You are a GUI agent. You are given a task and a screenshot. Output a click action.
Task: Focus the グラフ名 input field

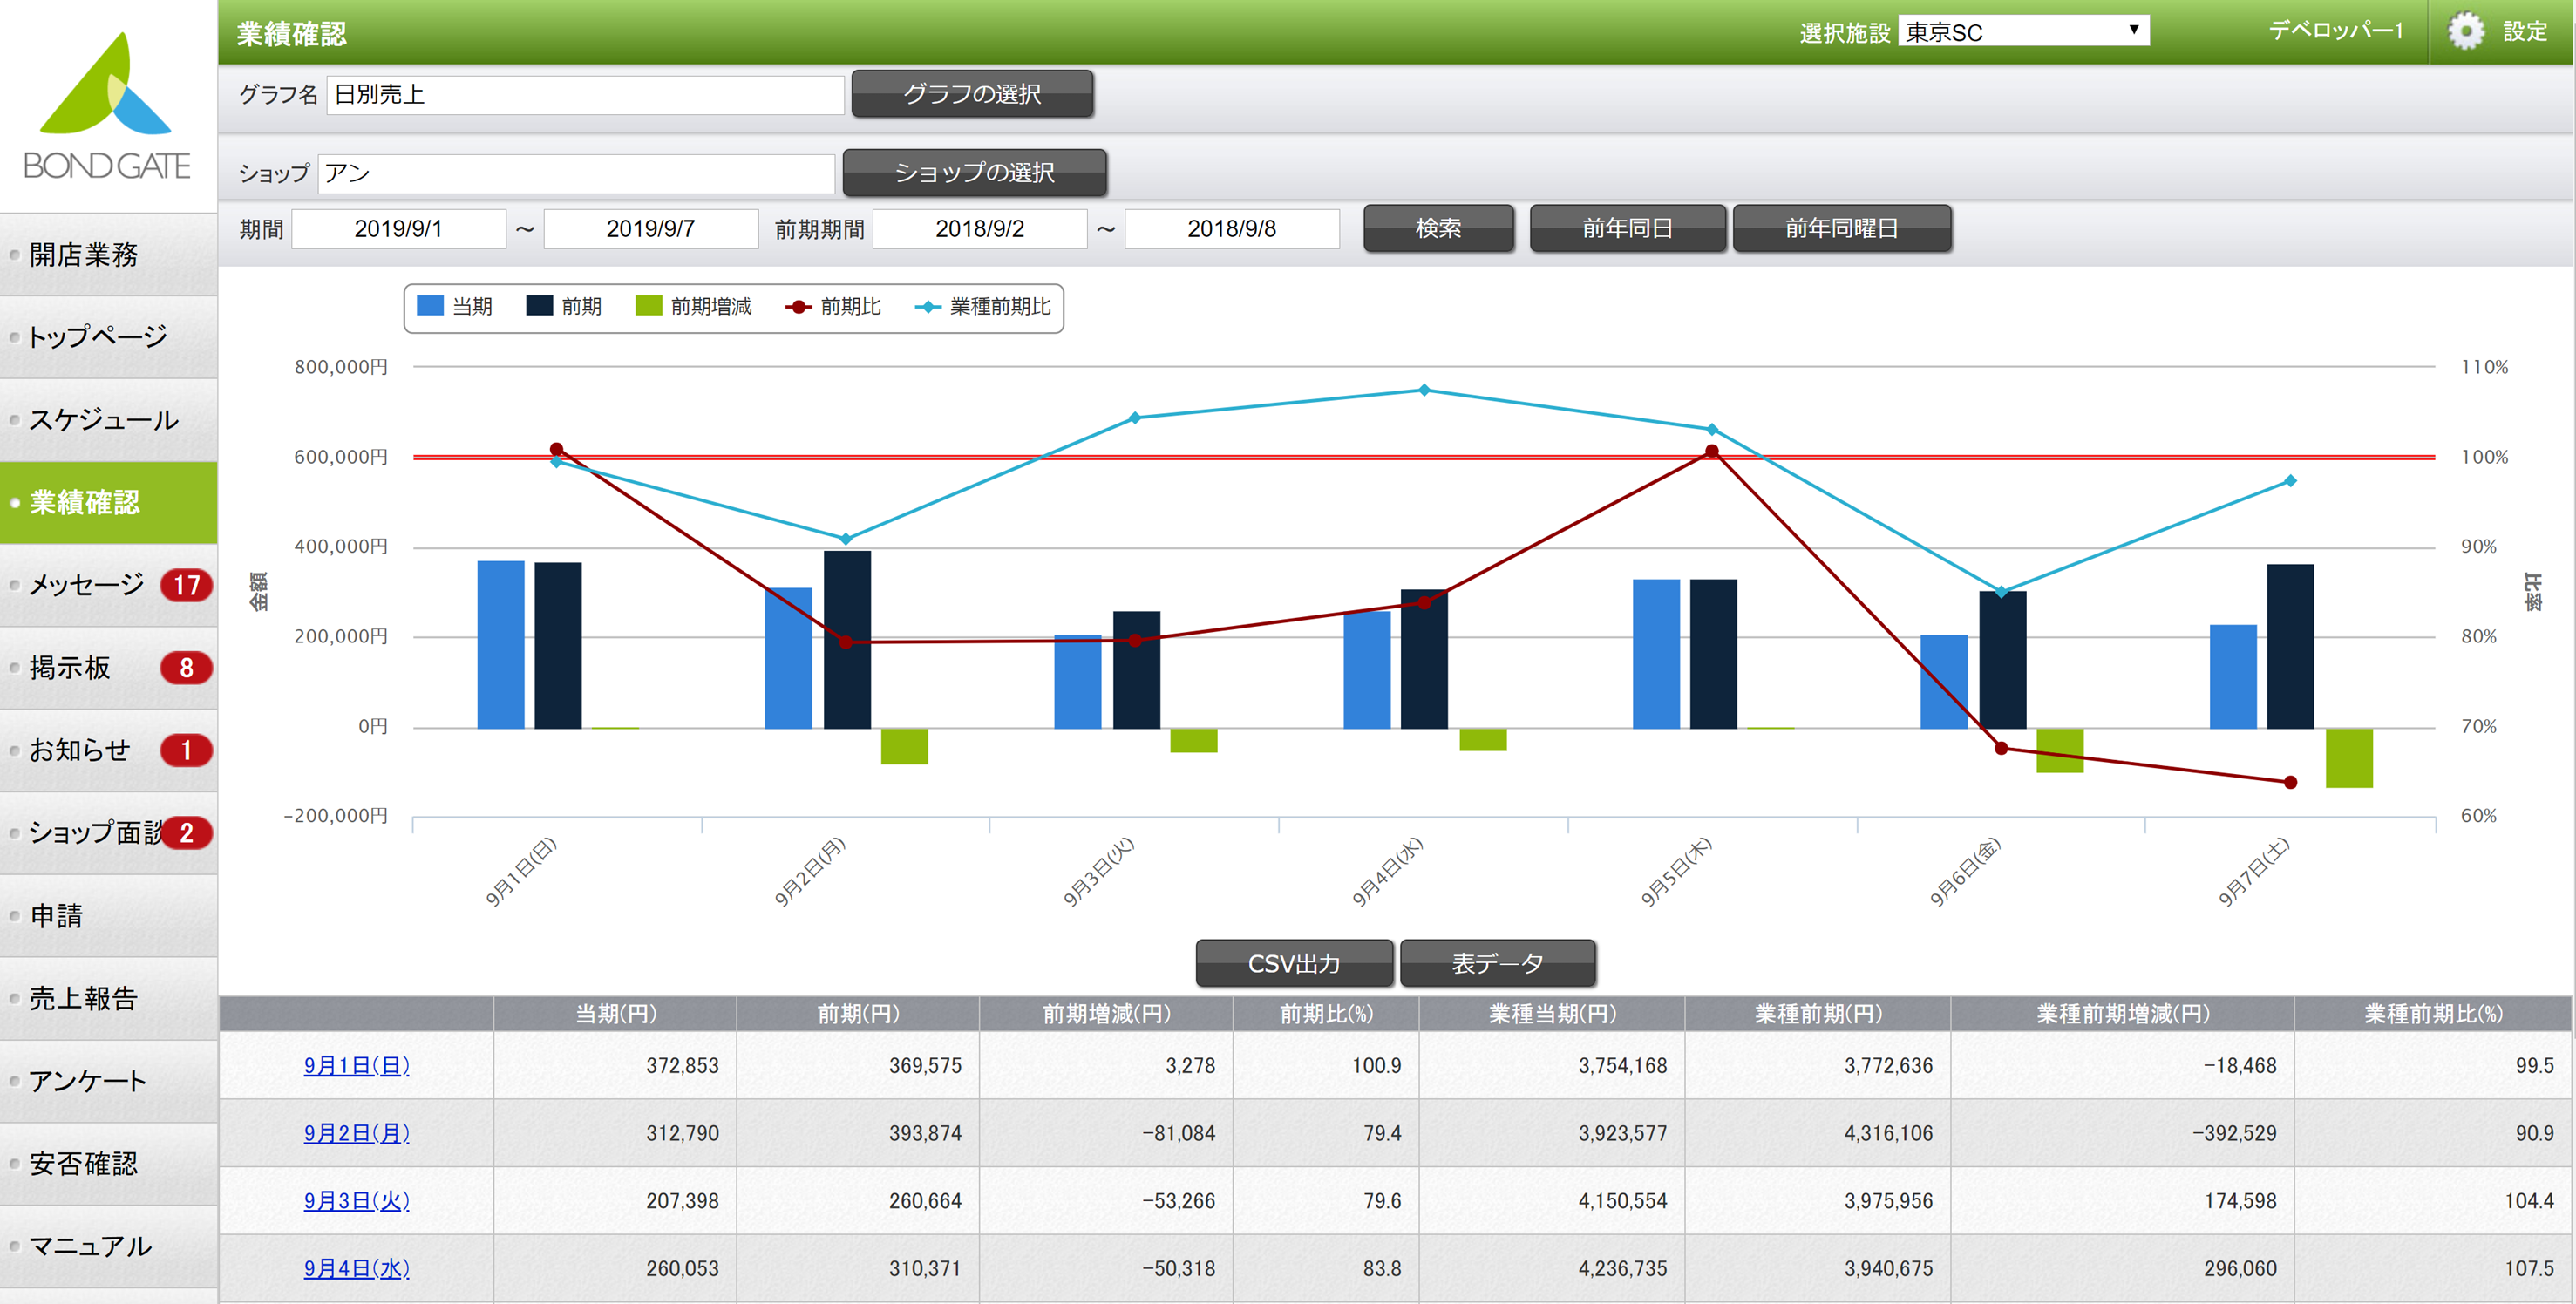pos(585,94)
